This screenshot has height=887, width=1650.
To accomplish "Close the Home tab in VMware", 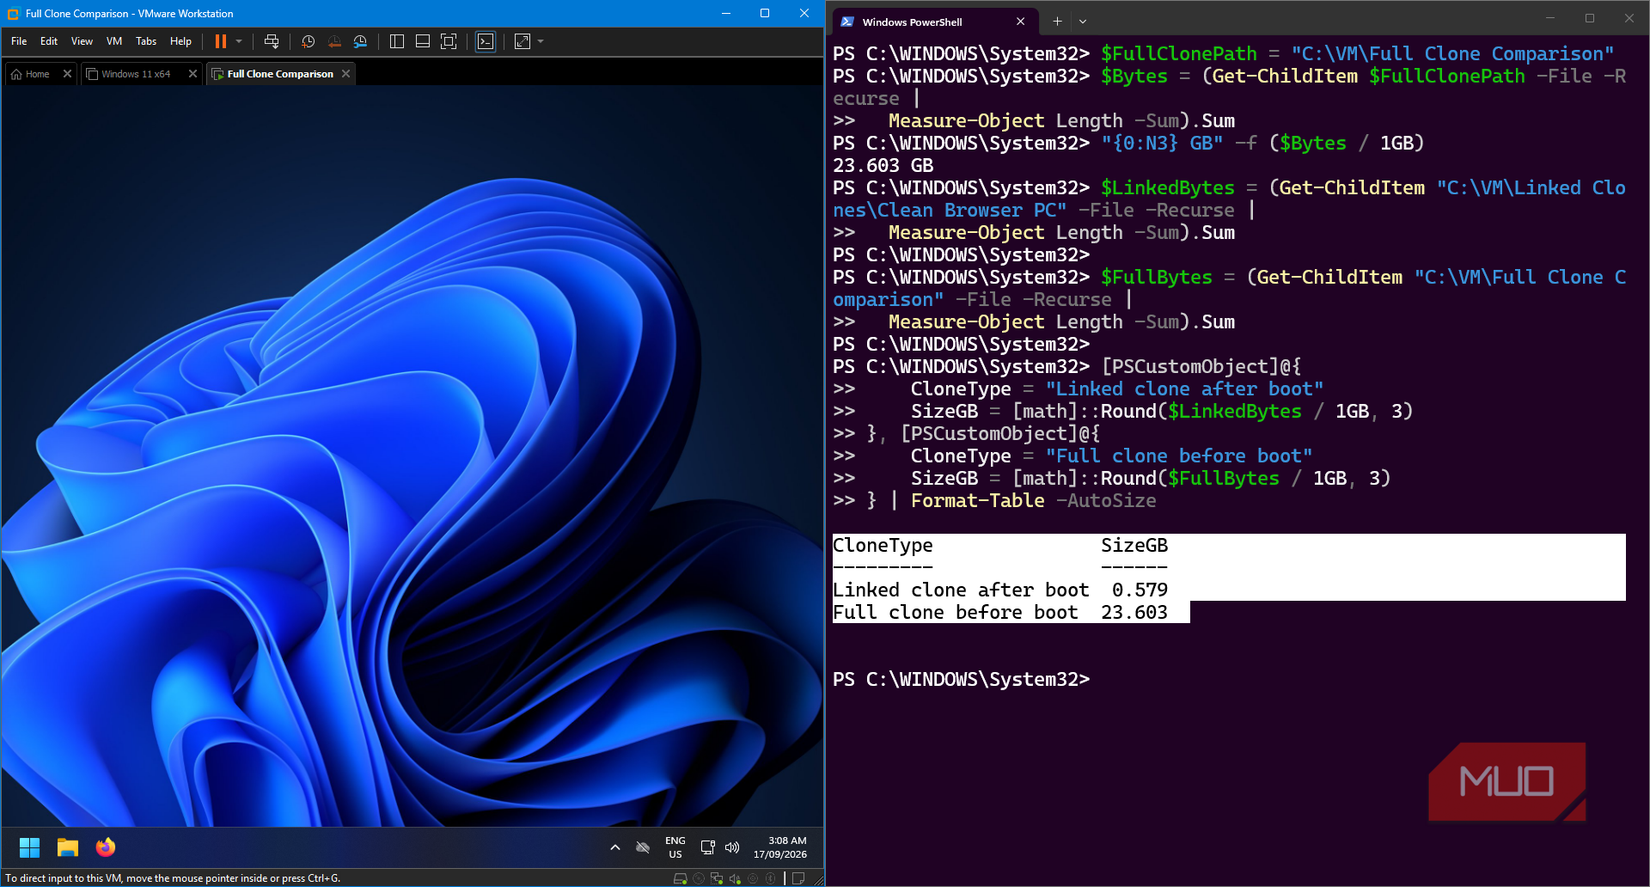I will [x=67, y=74].
